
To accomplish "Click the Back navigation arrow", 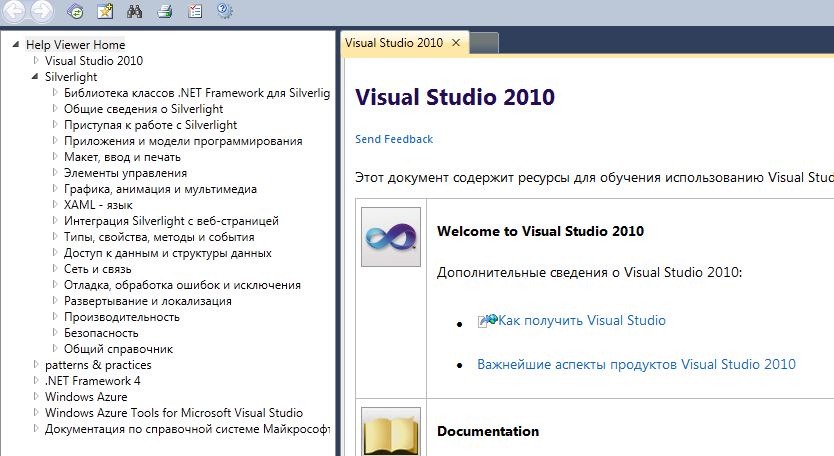I will 15,12.
